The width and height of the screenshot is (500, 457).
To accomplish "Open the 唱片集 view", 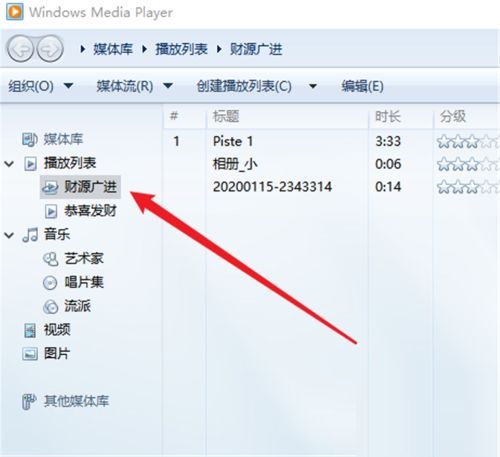I will [x=84, y=283].
